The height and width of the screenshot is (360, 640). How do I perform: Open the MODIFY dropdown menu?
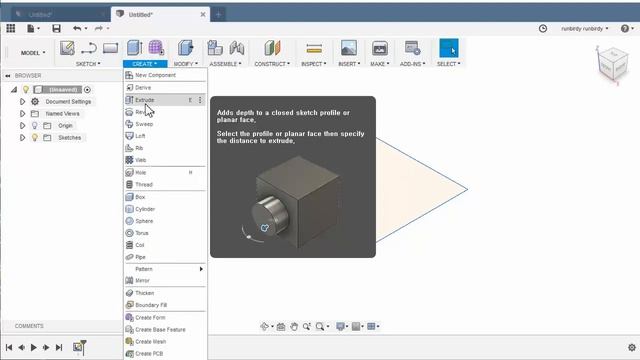click(186, 64)
